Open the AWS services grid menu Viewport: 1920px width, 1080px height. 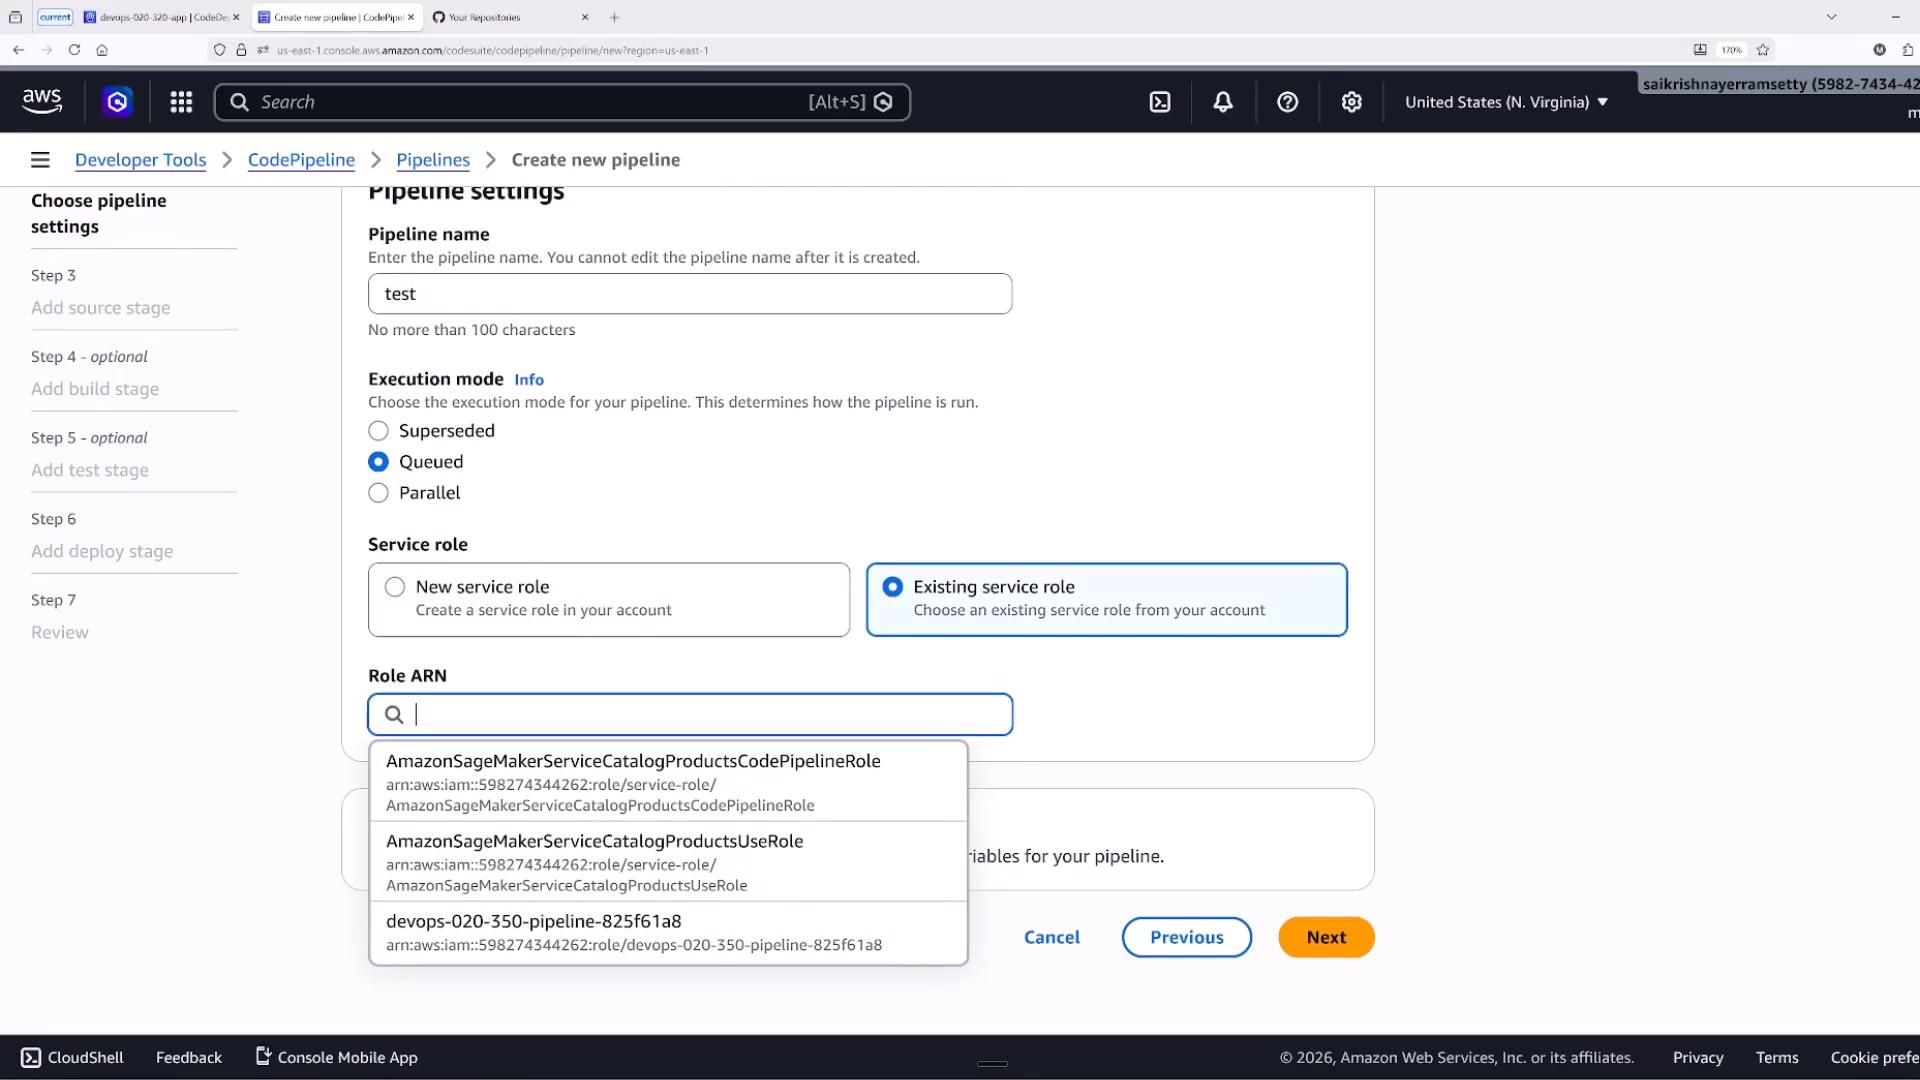(181, 102)
